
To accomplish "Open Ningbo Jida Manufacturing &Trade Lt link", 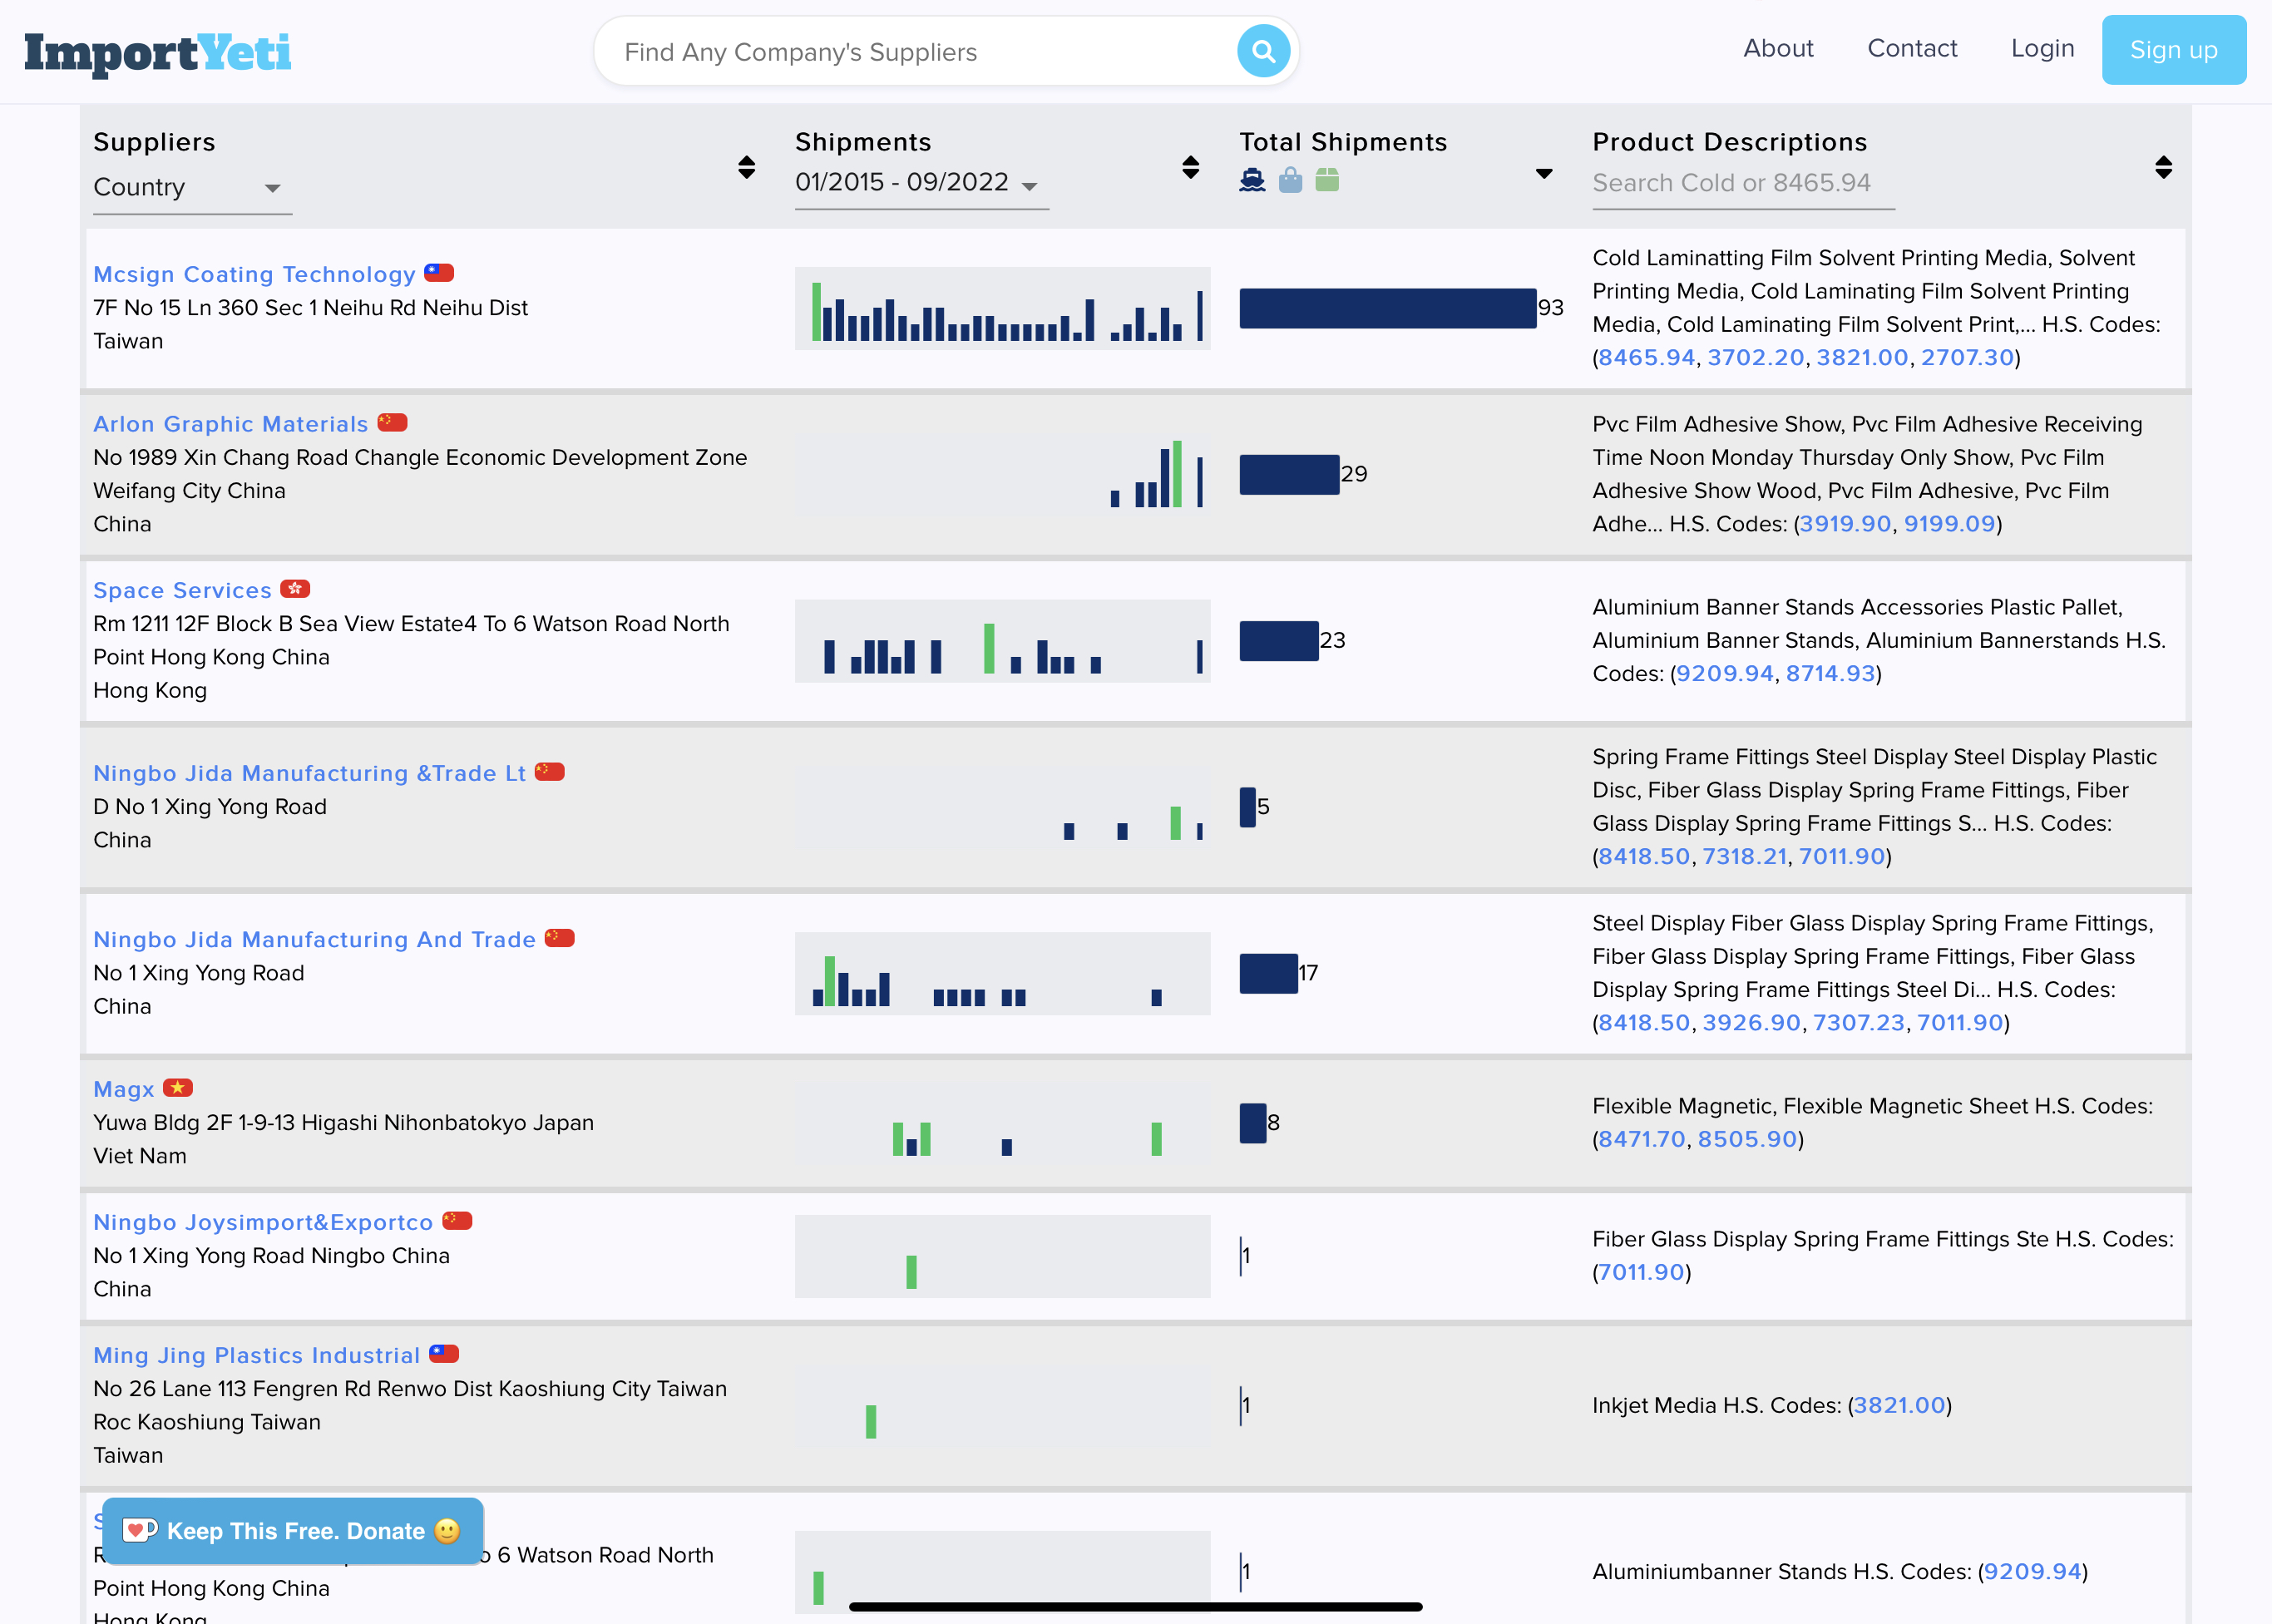I will [x=310, y=773].
